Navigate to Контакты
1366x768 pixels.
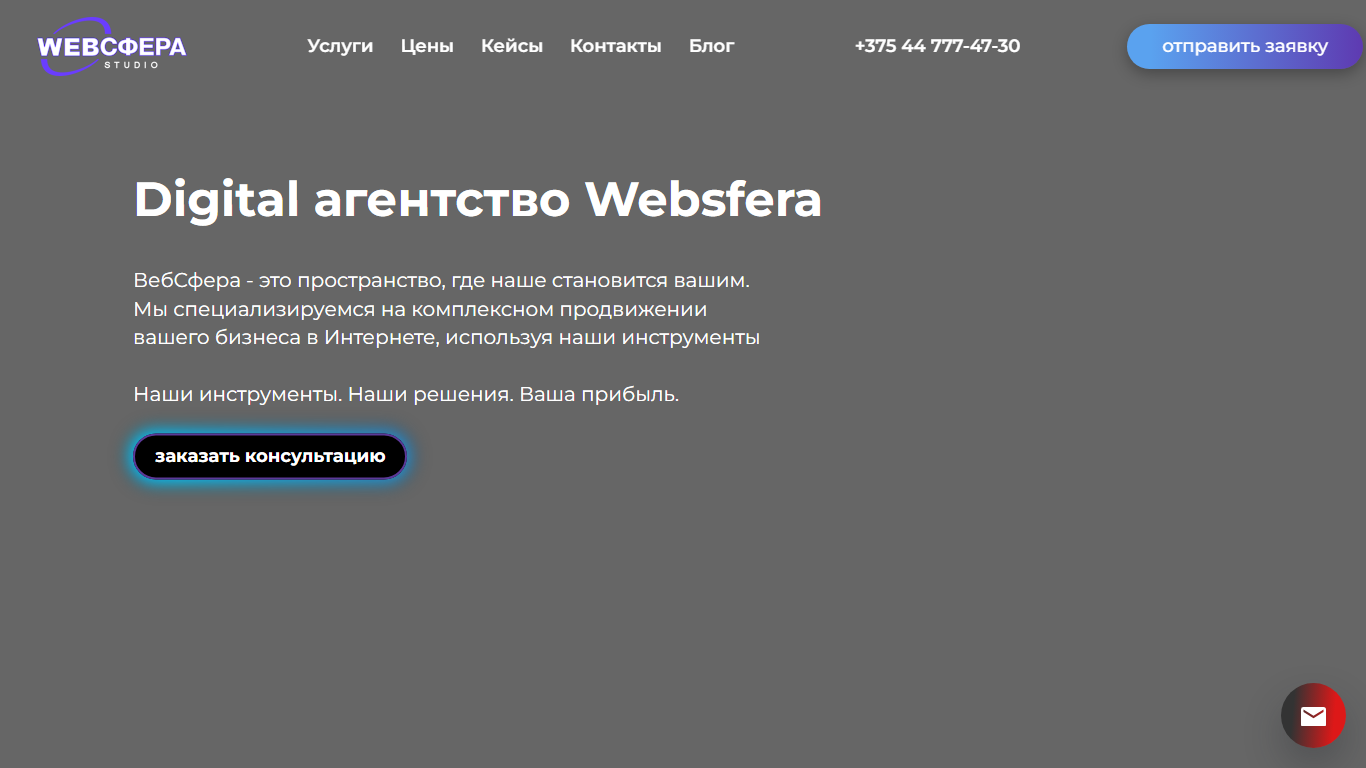click(616, 46)
